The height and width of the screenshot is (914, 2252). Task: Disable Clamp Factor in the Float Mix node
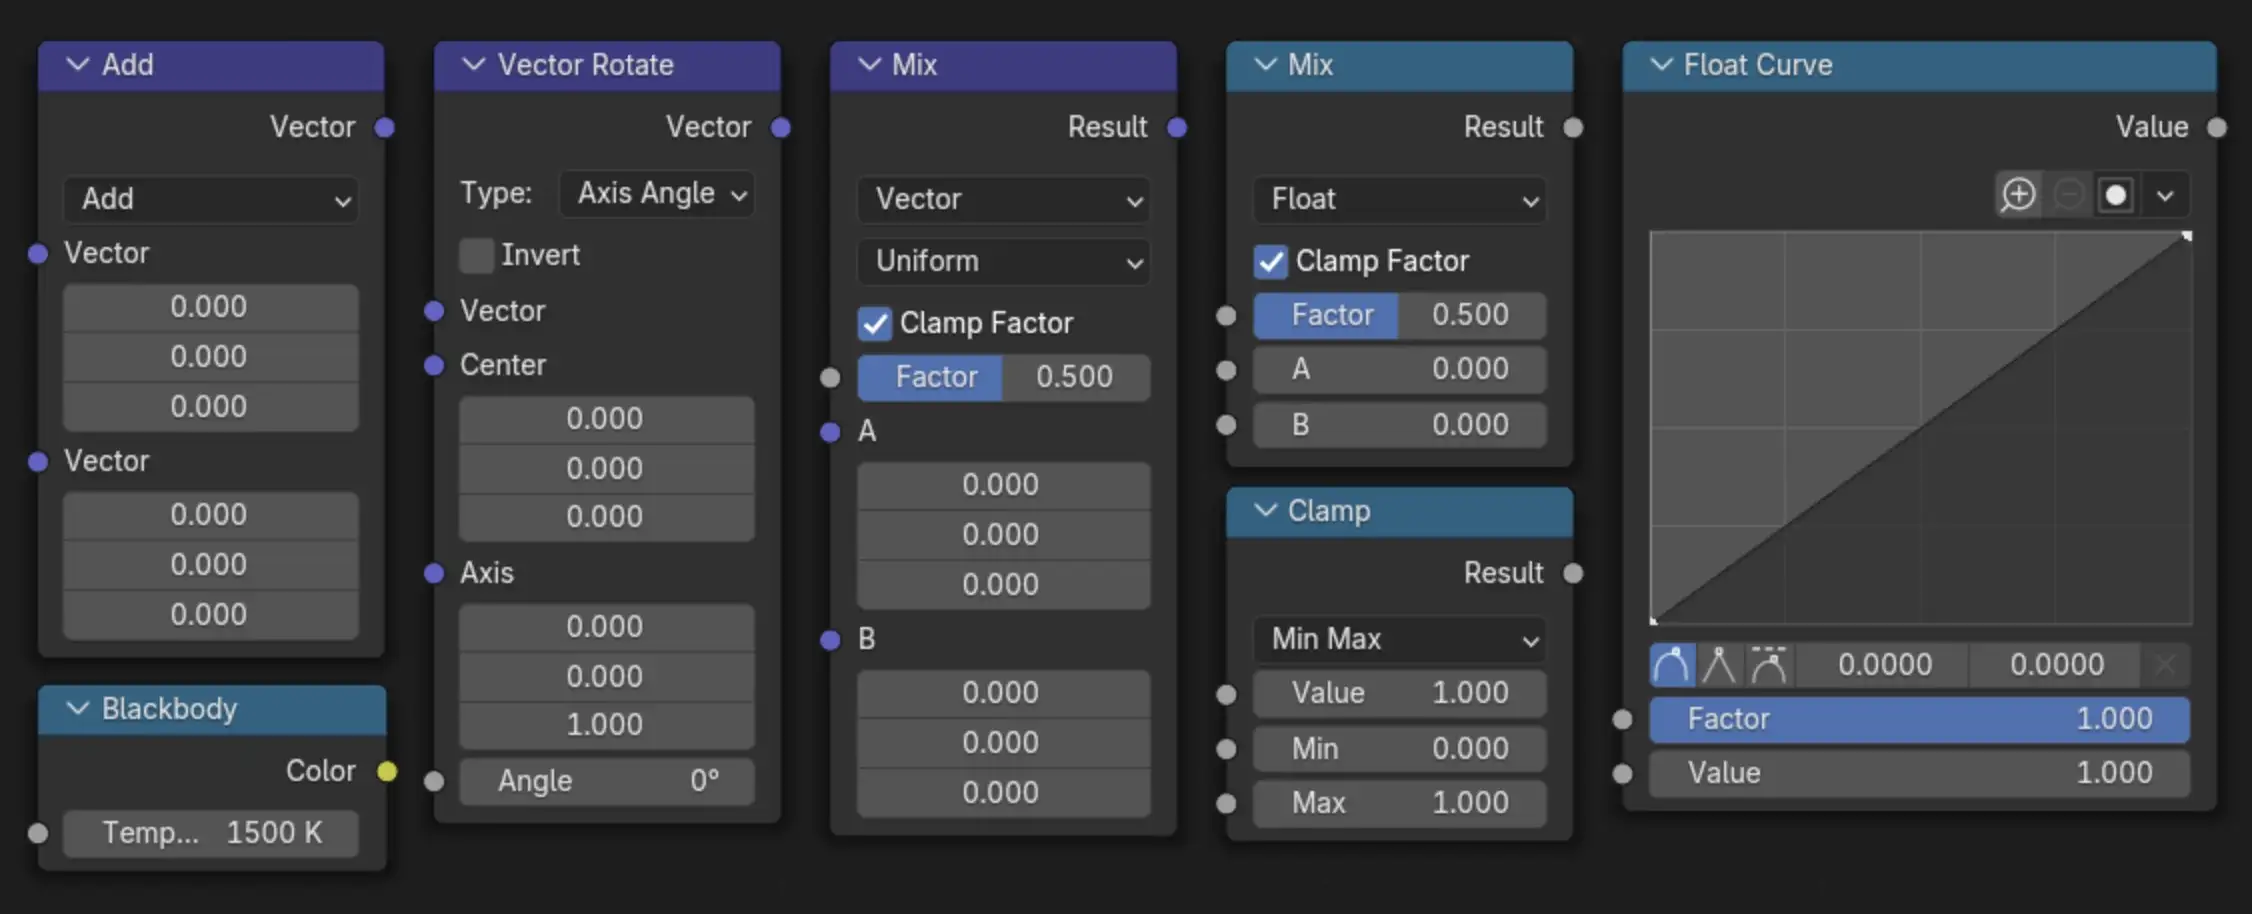[x=1271, y=261]
